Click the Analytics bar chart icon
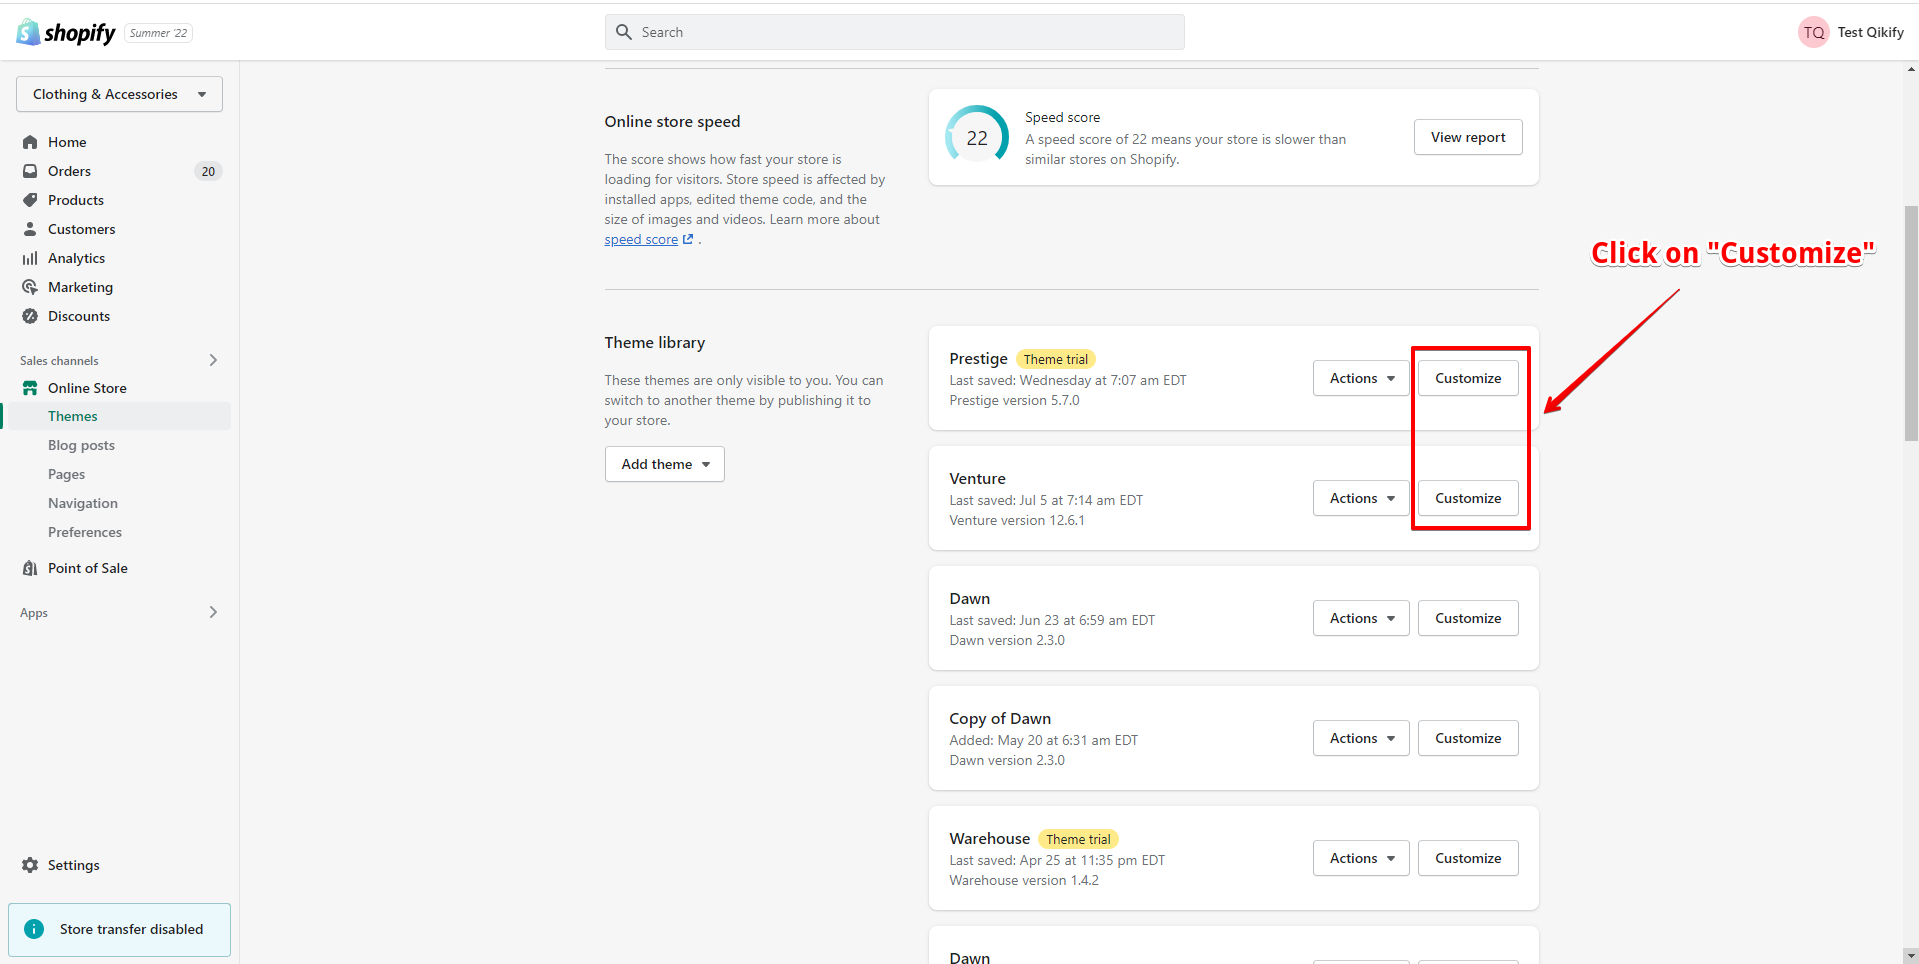 (x=30, y=258)
